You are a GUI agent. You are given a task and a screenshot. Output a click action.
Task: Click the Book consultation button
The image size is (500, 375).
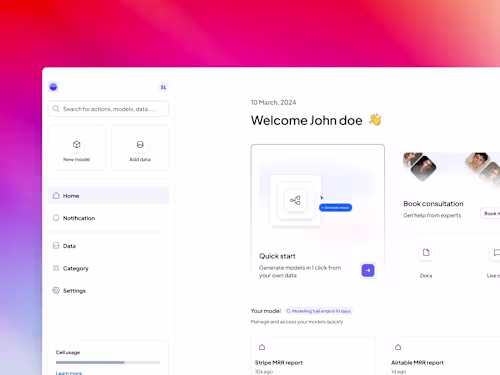pos(490,213)
